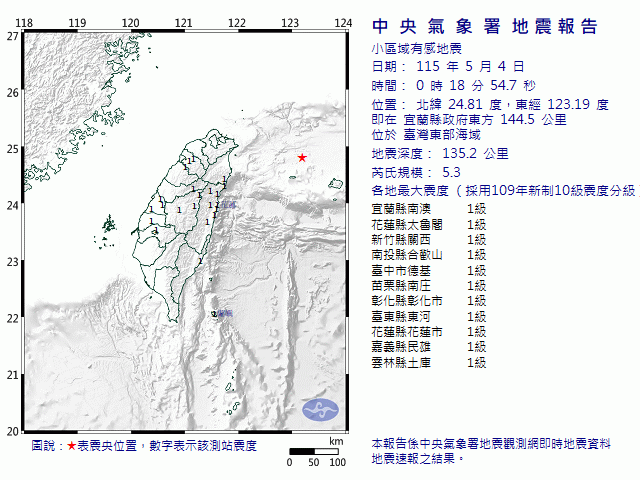Viewport: 640px width, 480px height.
Task: Click the footer text 本報告係中央氣象署地震觀測網即時地震資料
Action: pos(491,444)
